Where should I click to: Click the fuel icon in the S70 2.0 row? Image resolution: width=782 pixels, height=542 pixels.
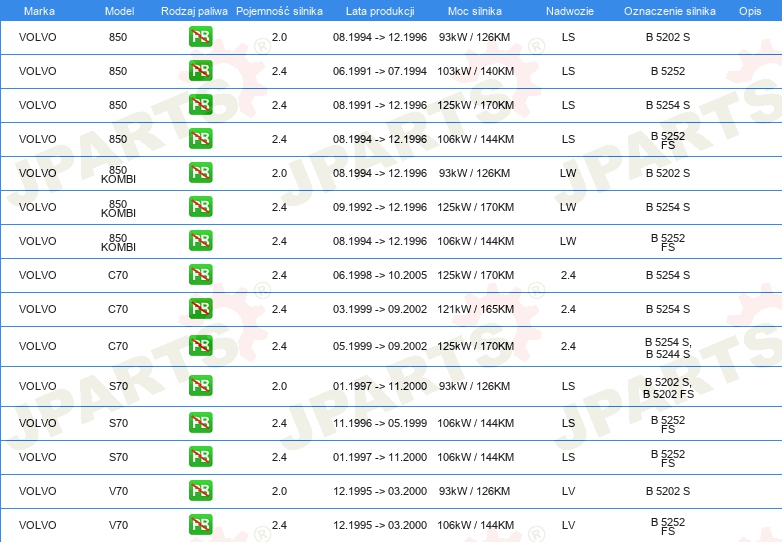pos(200,385)
